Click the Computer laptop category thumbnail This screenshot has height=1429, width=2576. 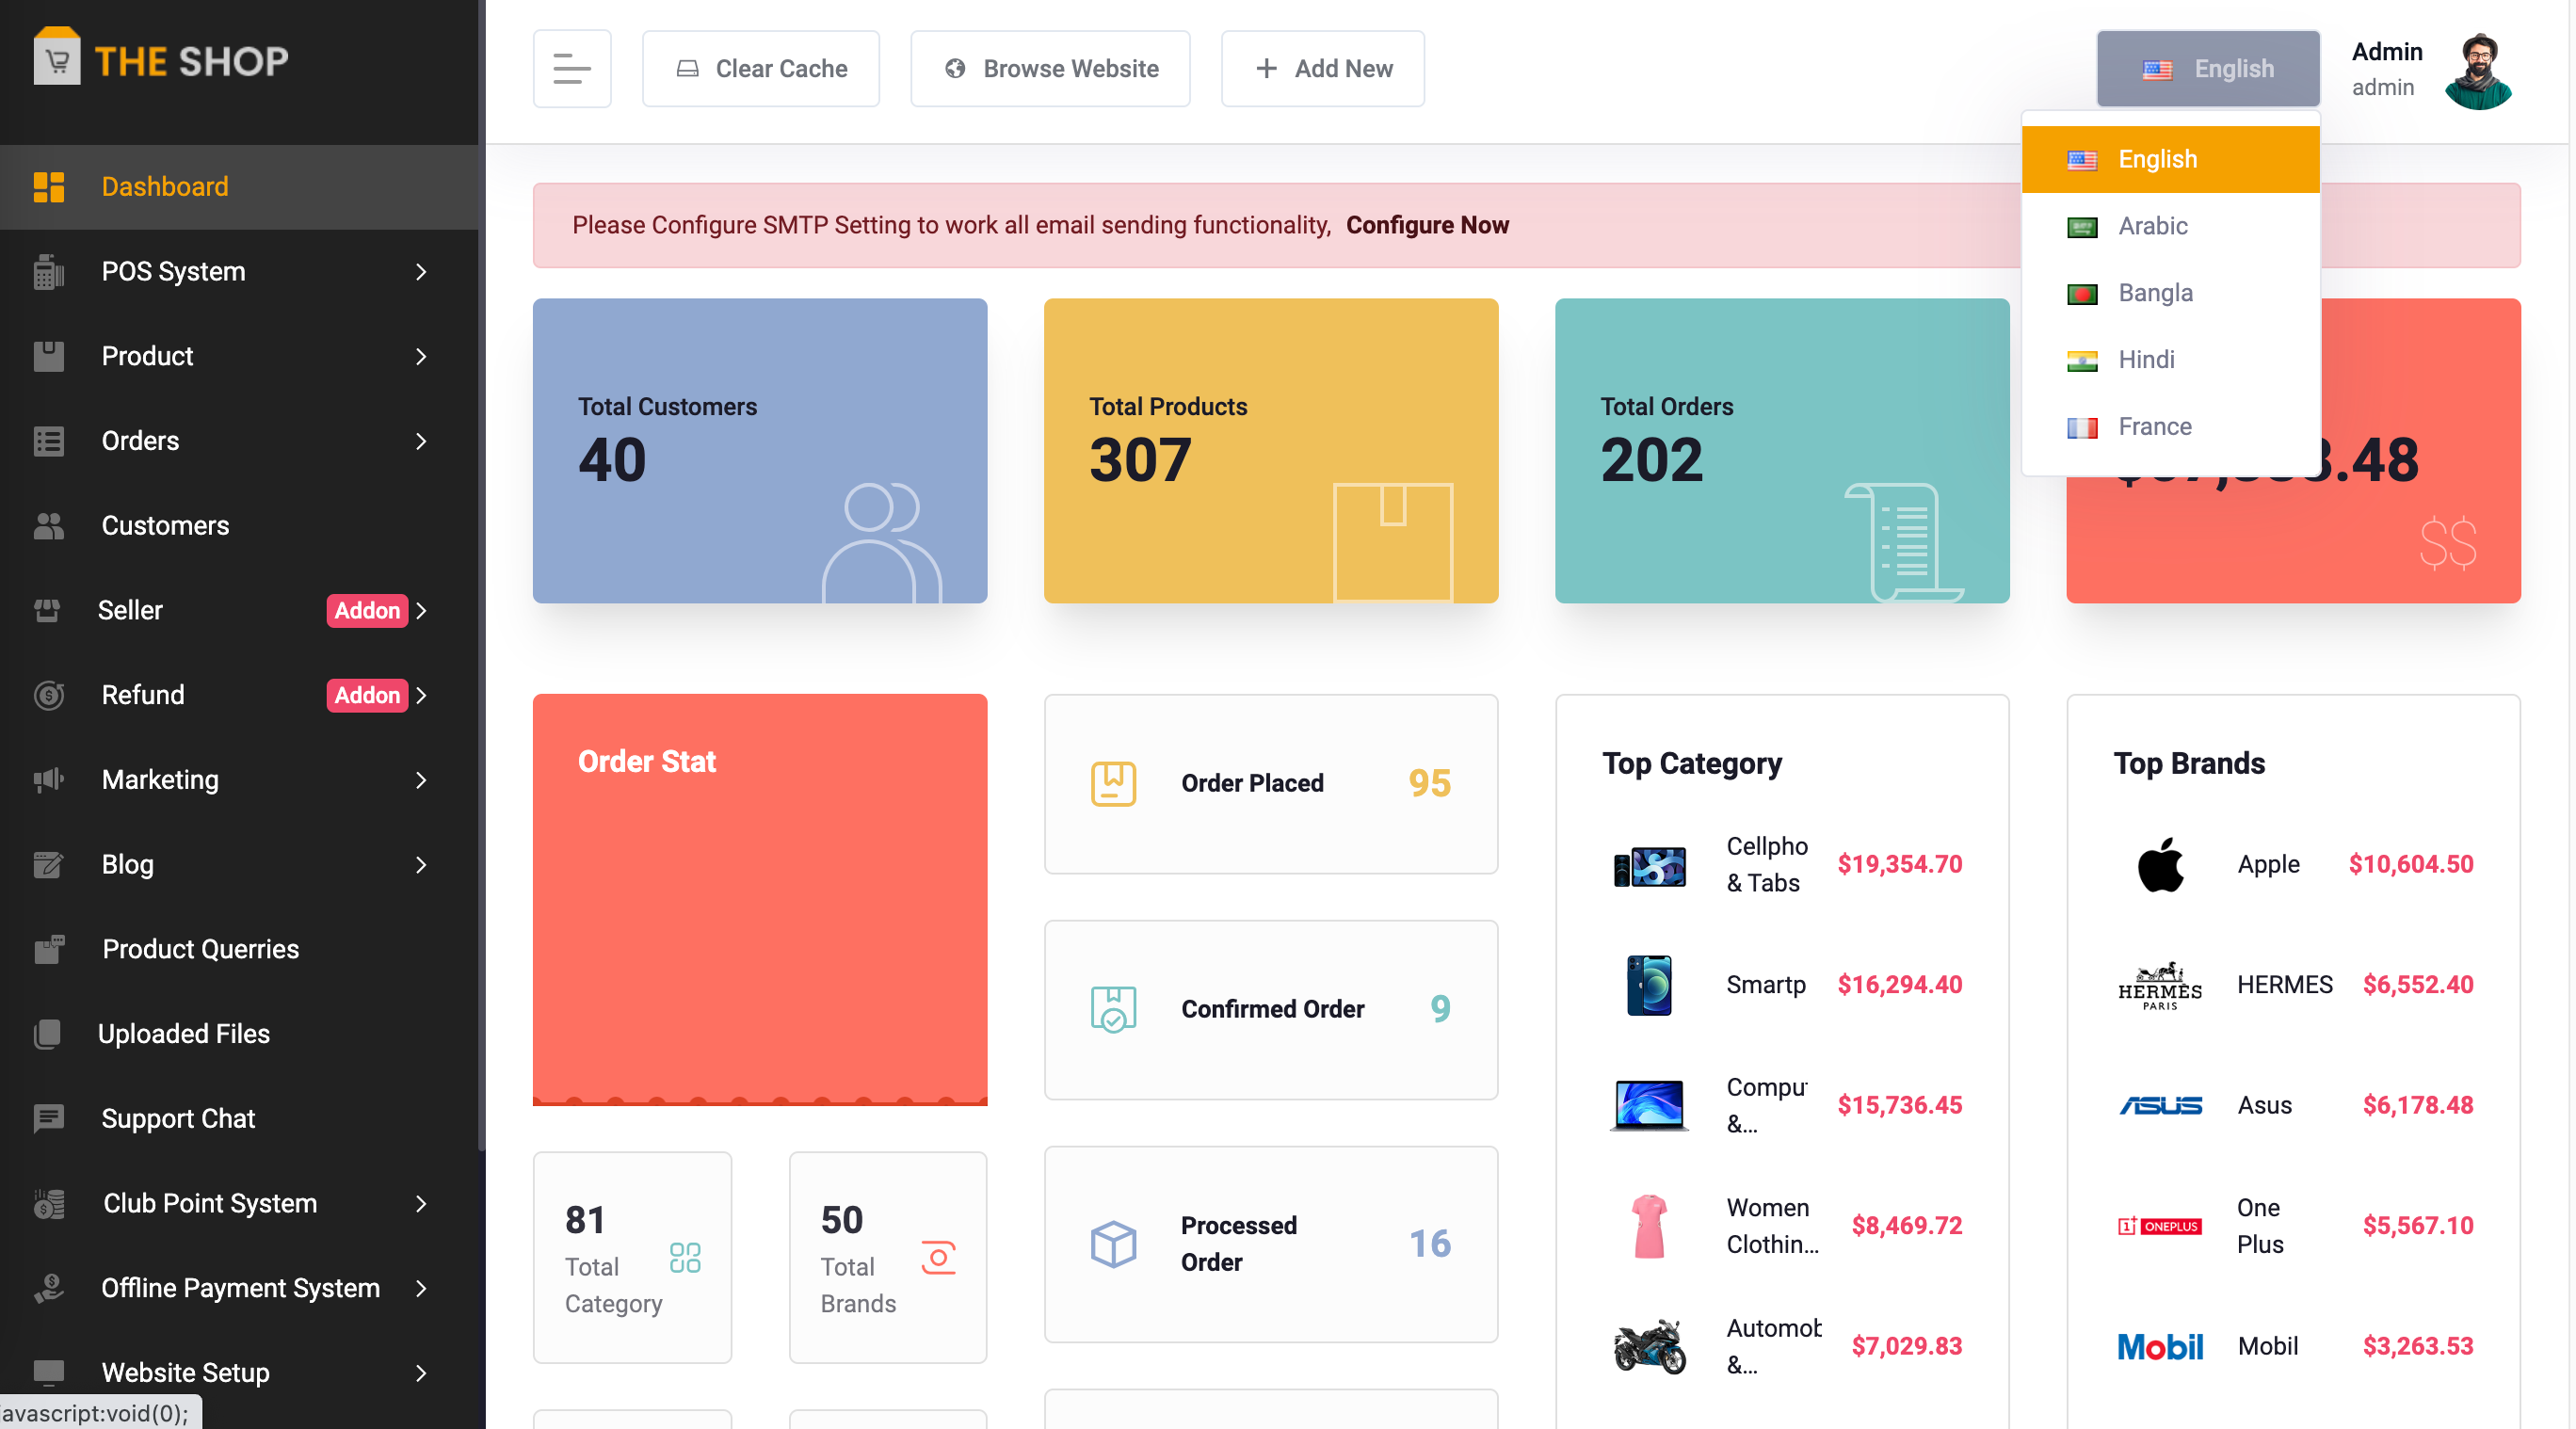coord(1649,1105)
